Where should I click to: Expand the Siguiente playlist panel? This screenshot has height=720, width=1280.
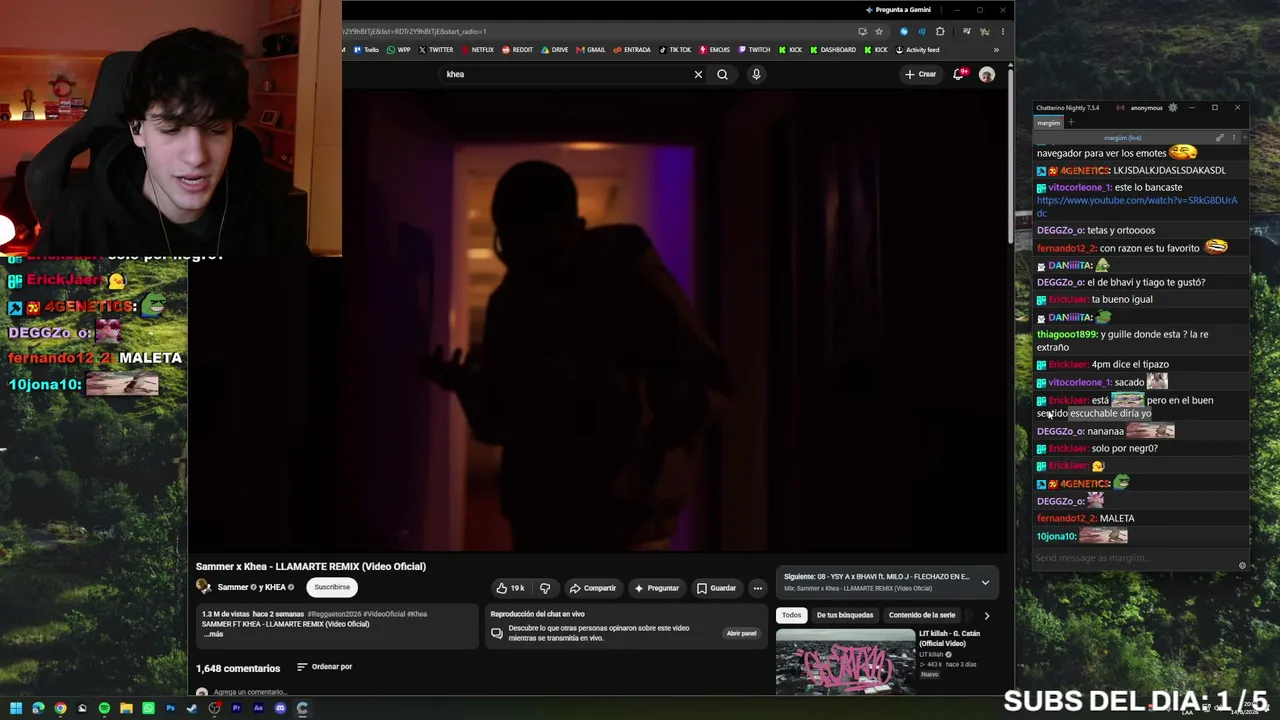[985, 582]
